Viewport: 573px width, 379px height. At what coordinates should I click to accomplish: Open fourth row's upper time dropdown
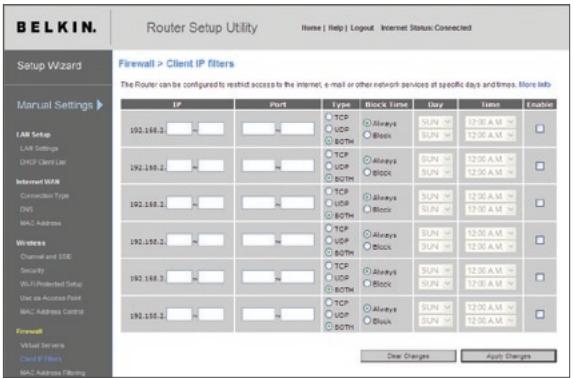[x=490, y=234]
